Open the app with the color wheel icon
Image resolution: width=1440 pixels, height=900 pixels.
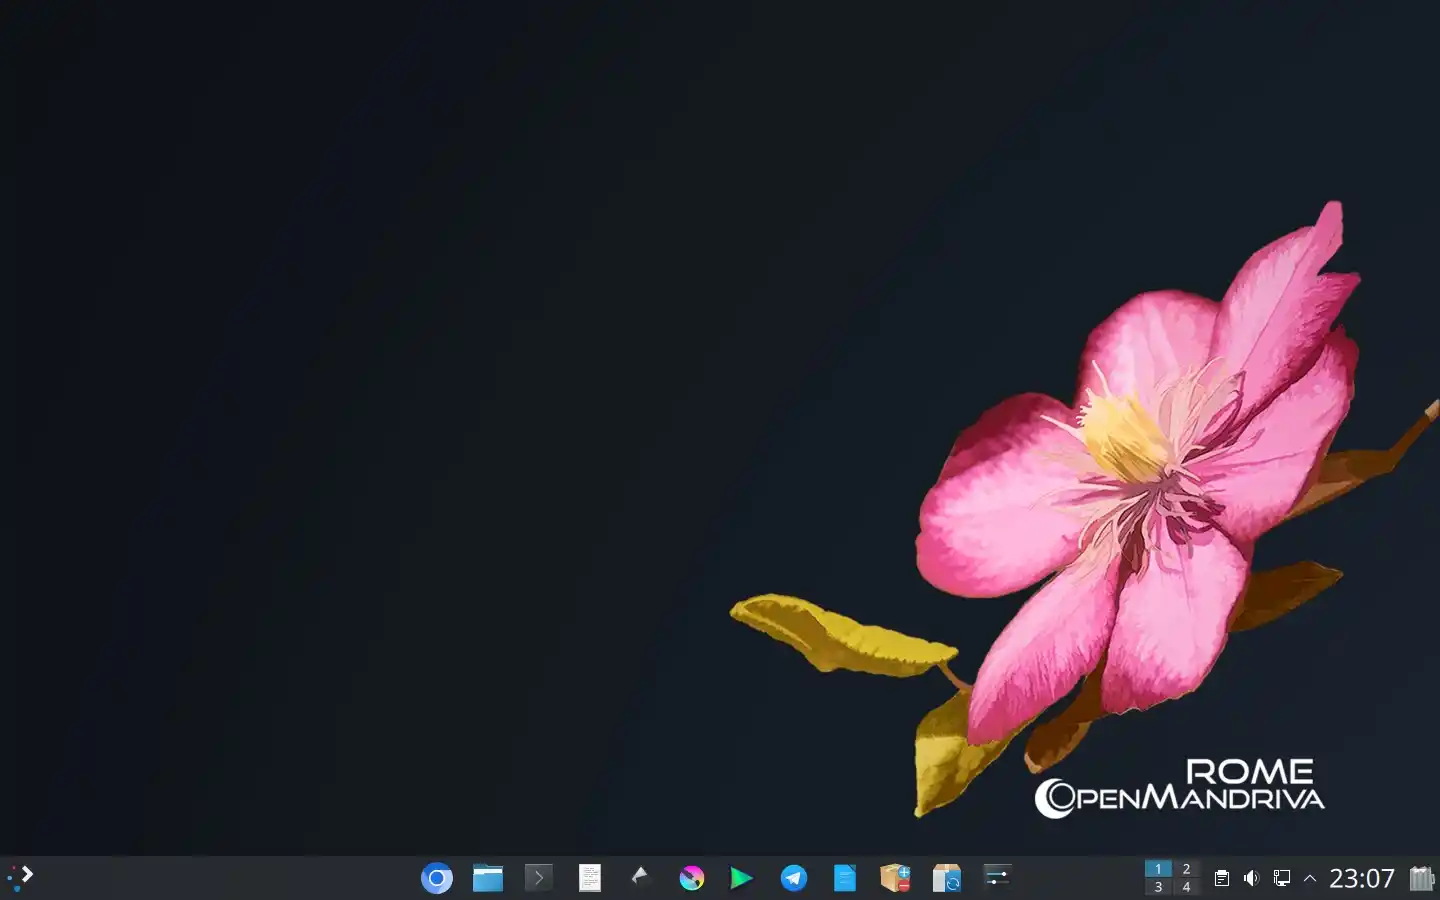(x=692, y=878)
